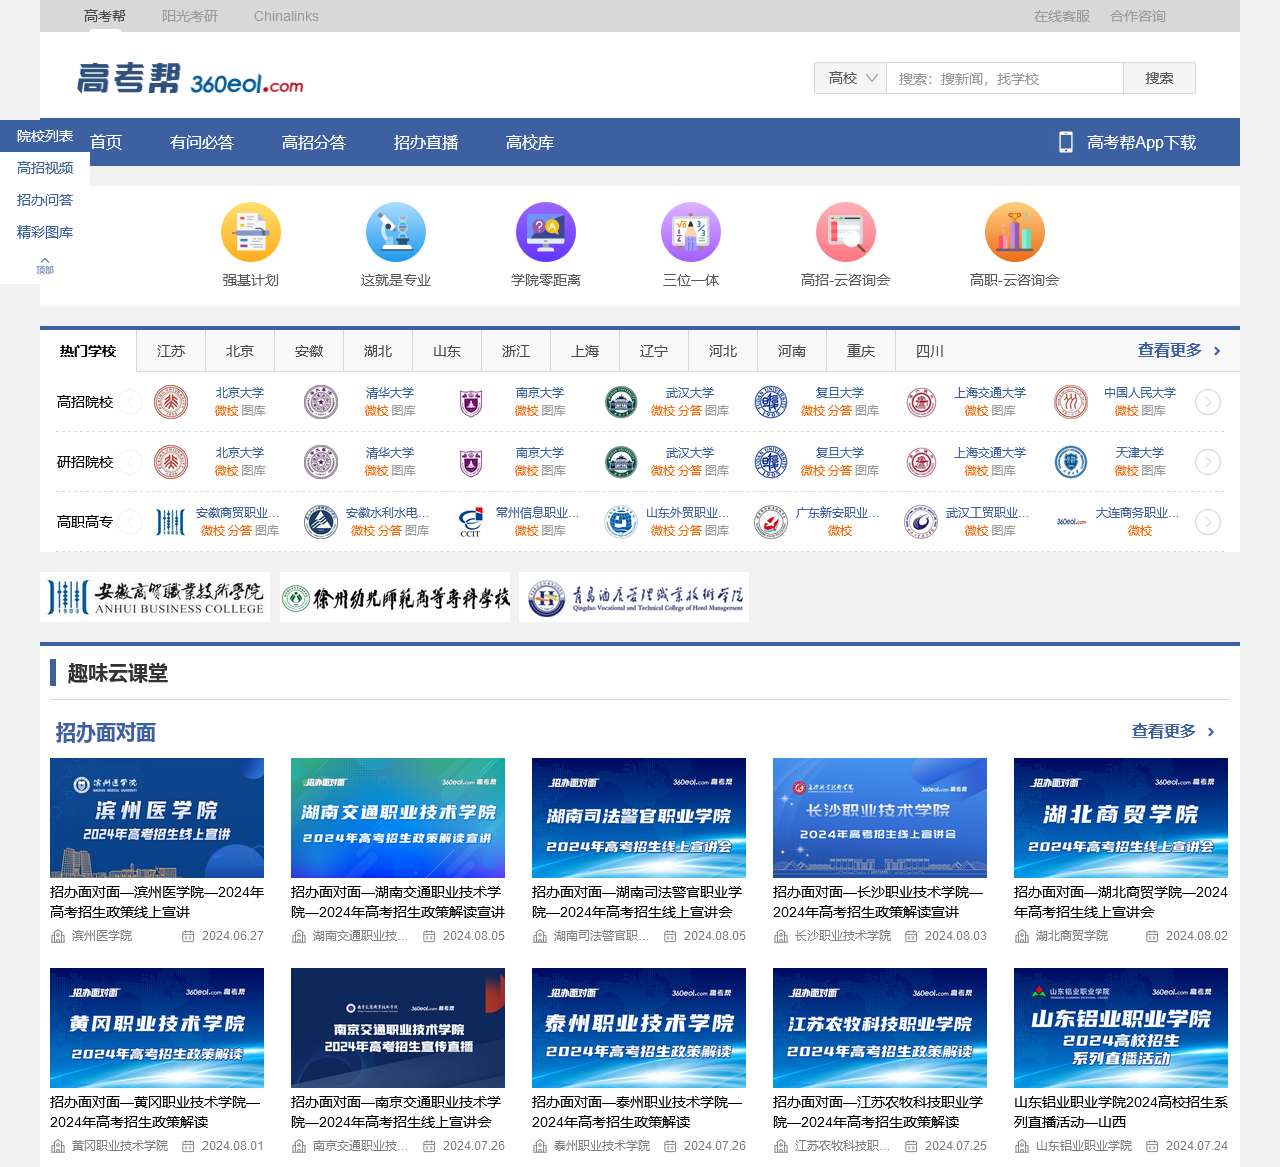This screenshot has width=1280, height=1167.
Task: Click the search input field
Action: tap(1005, 78)
